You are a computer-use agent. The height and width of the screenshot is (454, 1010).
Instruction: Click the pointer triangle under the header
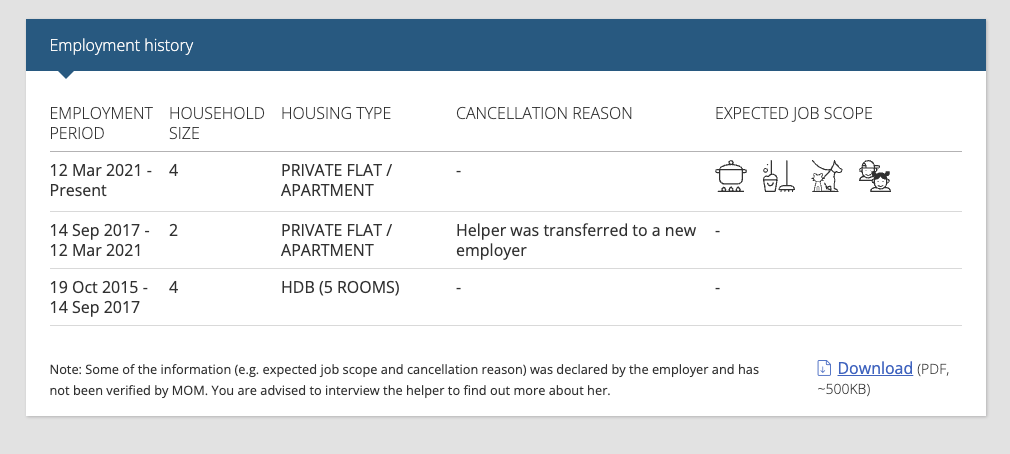(65, 75)
